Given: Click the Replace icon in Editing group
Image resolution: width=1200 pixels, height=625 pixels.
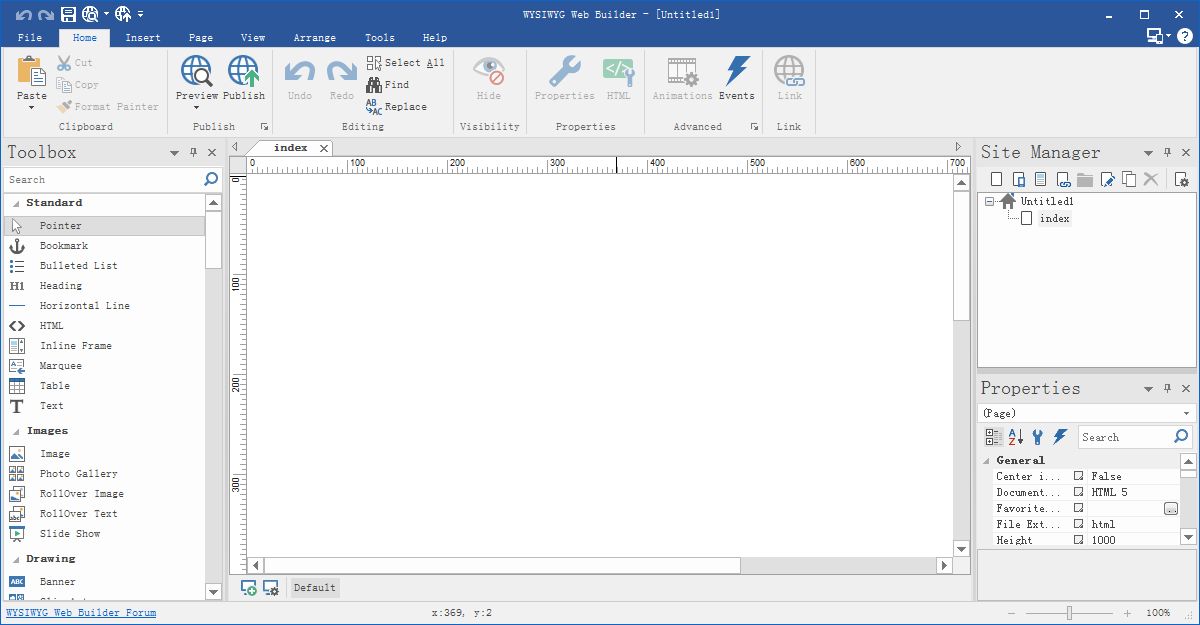Looking at the screenshot, I should (374, 107).
